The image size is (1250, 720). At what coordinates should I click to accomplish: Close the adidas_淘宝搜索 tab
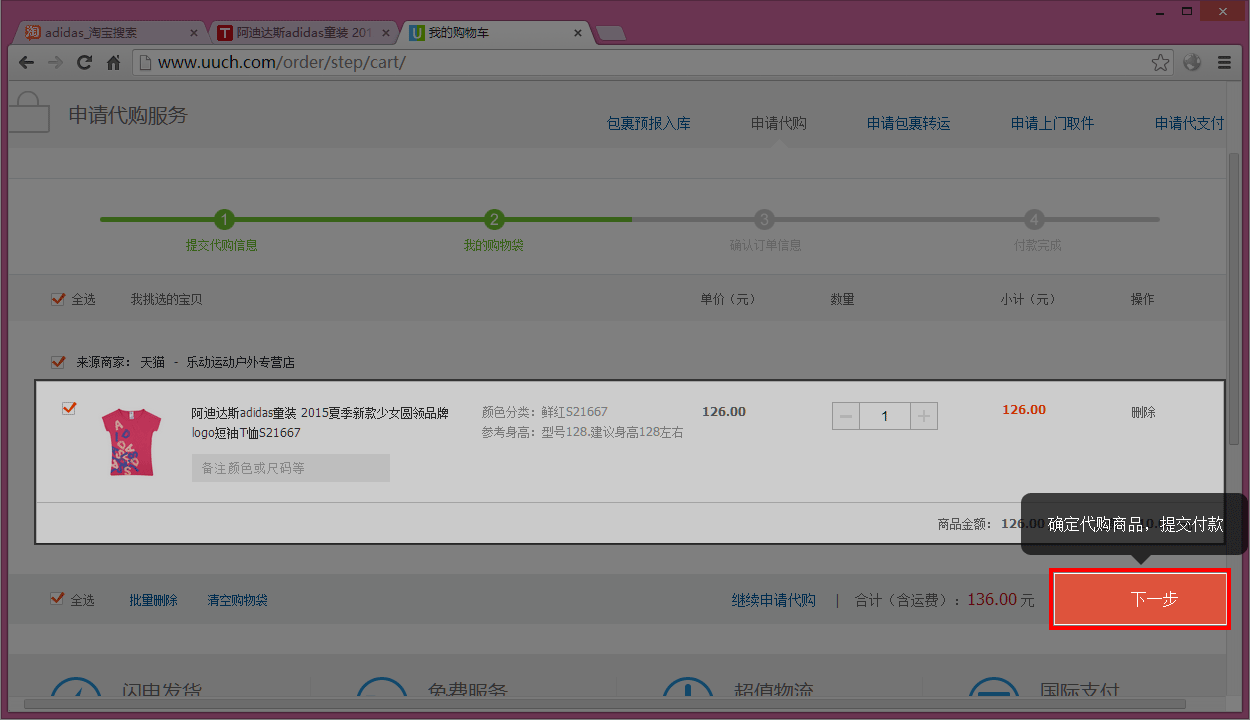pos(194,33)
